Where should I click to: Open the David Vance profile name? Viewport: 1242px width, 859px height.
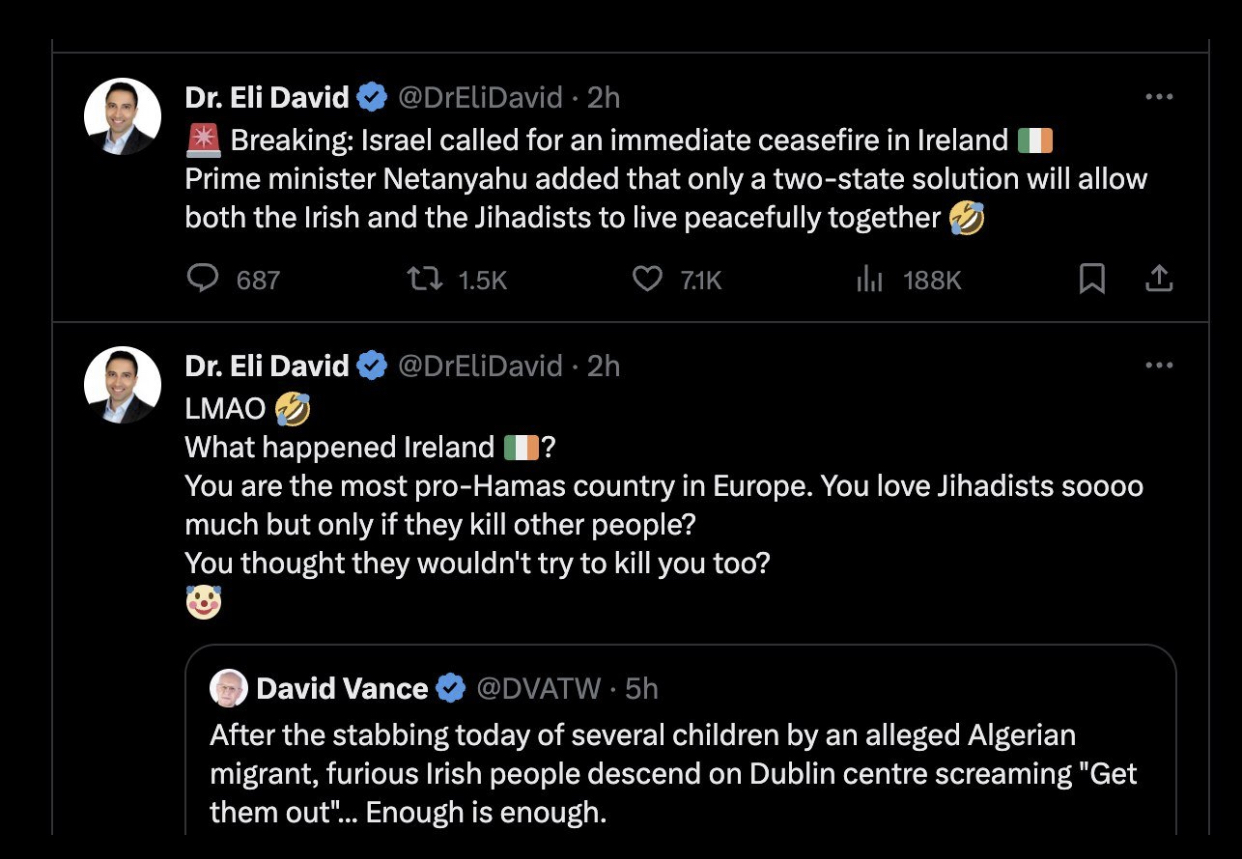point(342,688)
